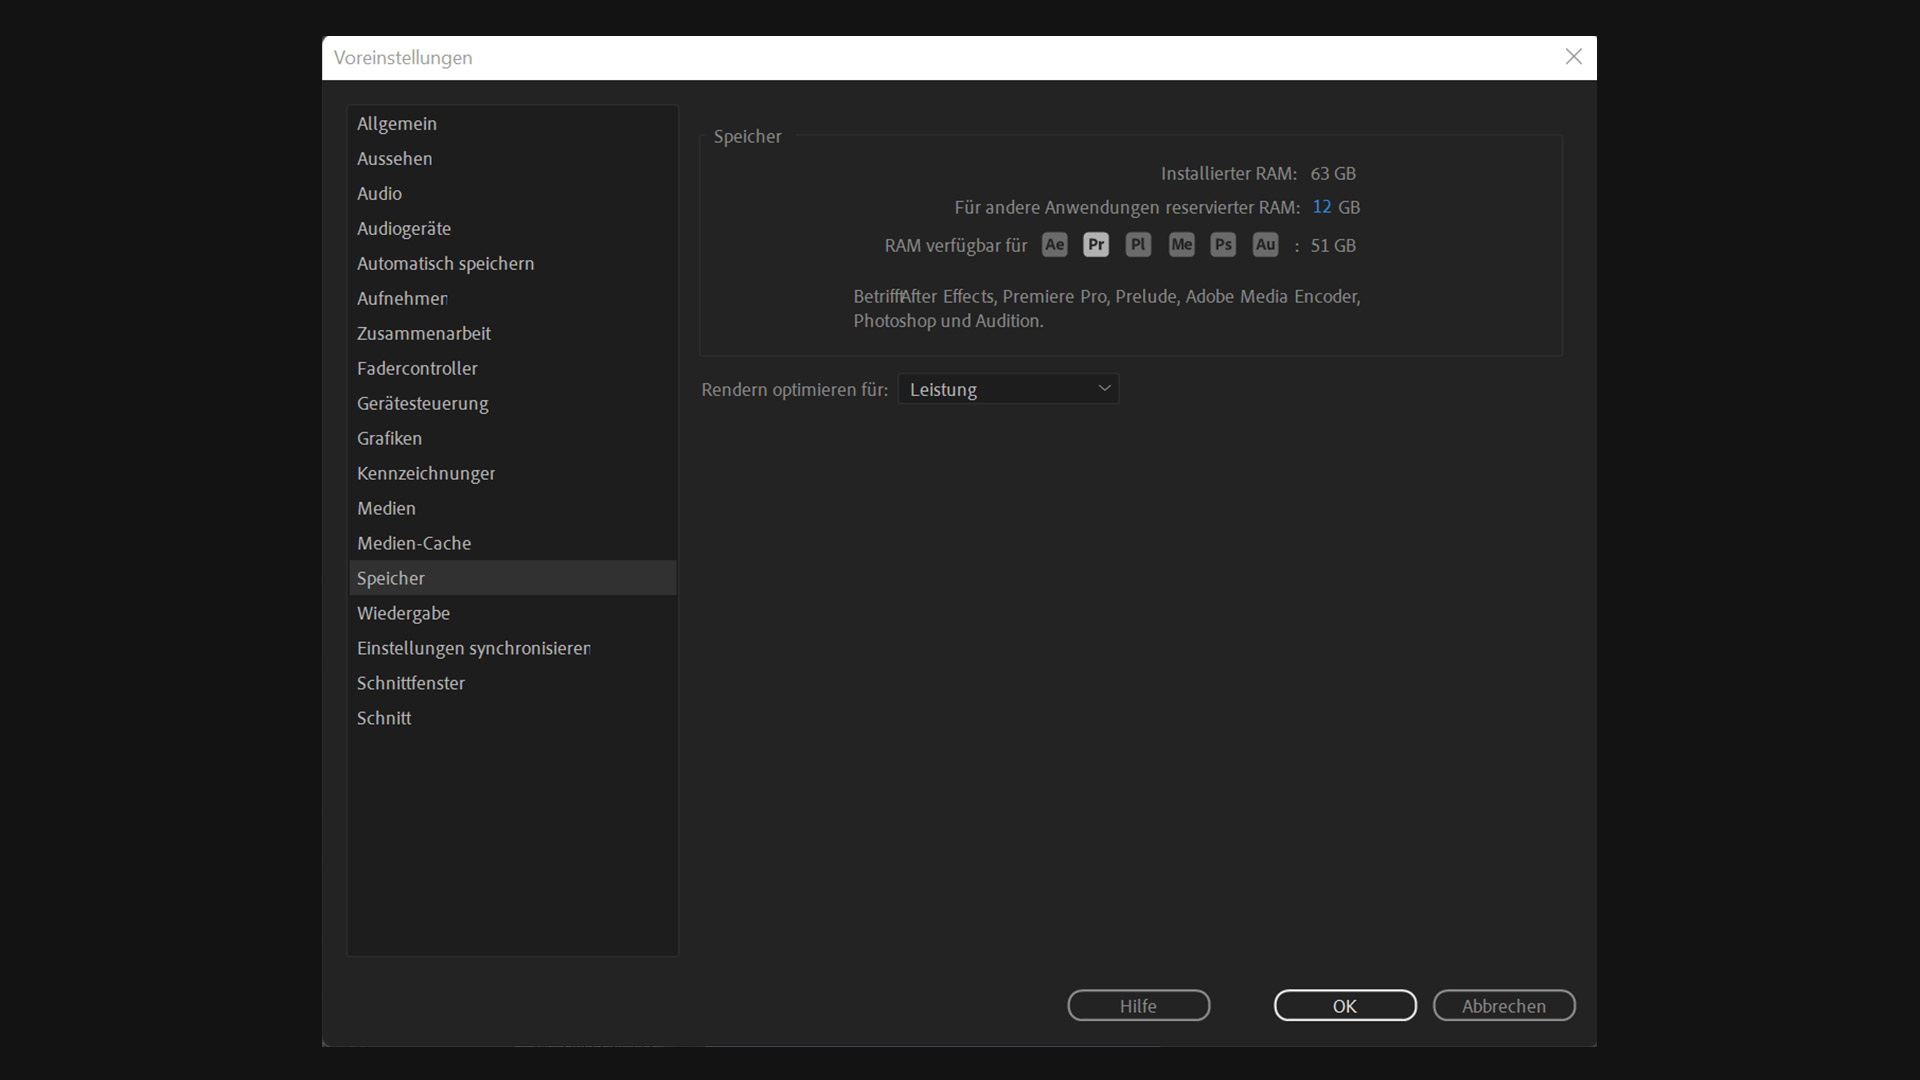This screenshot has width=1920, height=1080.
Task: Click the Abbrechen button
Action: tap(1503, 1006)
